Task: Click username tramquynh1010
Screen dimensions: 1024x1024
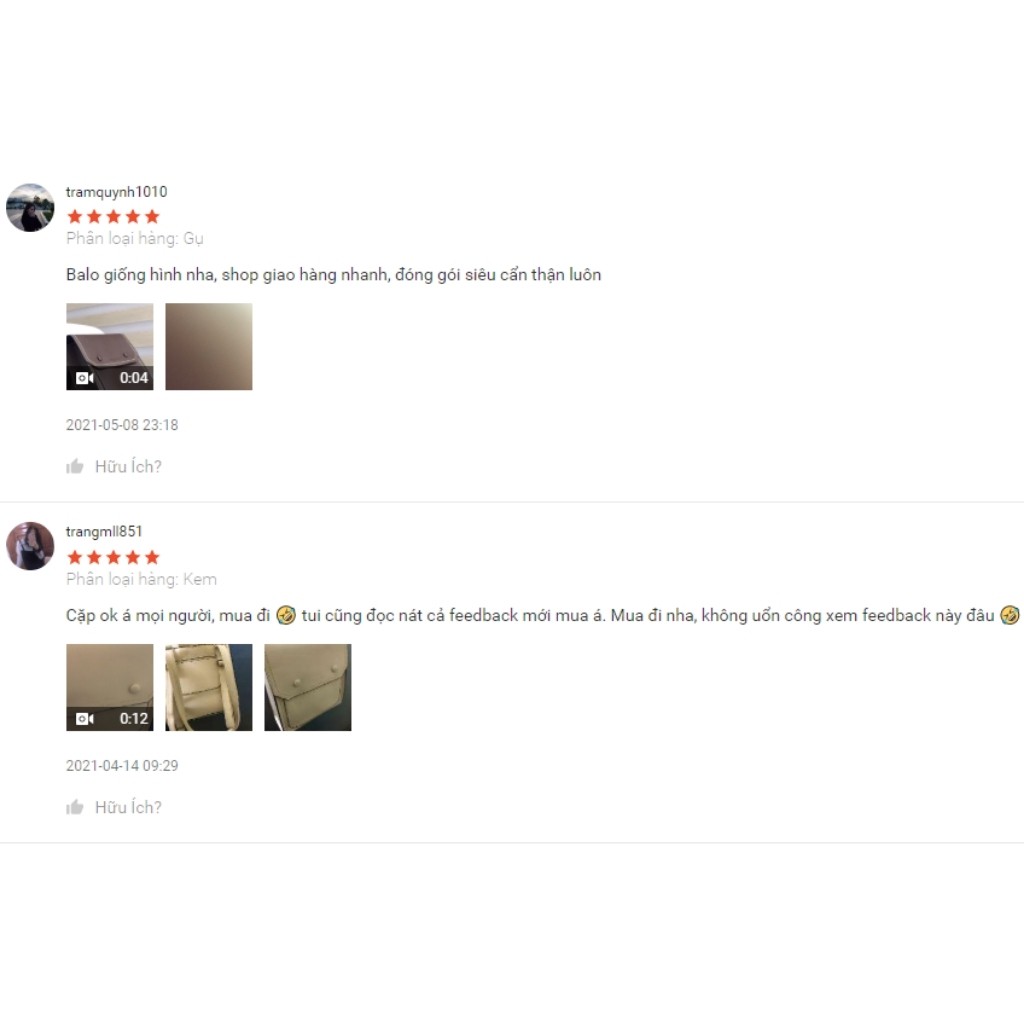Action: [x=117, y=192]
